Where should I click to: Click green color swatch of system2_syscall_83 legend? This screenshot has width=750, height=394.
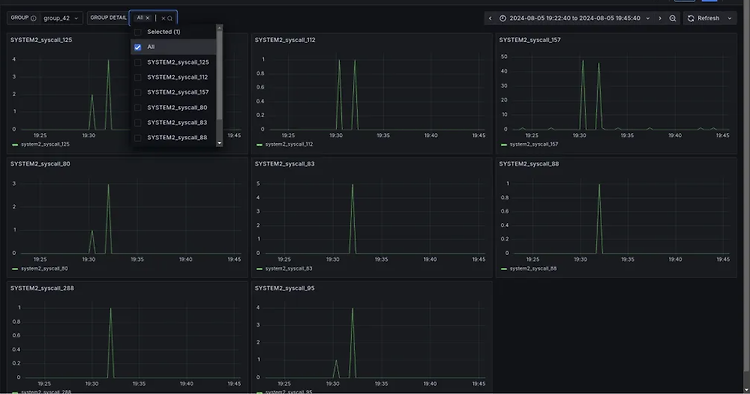259,269
